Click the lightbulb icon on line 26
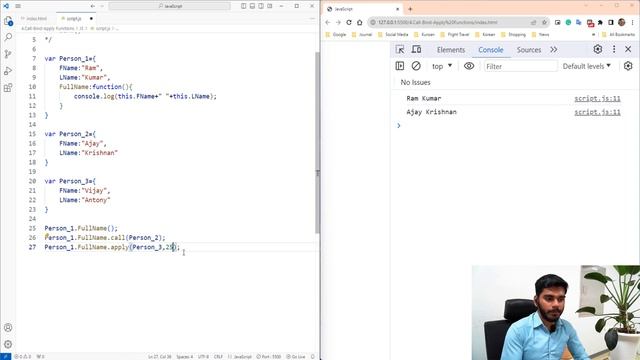The image size is (640, 360). click(47, 235)
